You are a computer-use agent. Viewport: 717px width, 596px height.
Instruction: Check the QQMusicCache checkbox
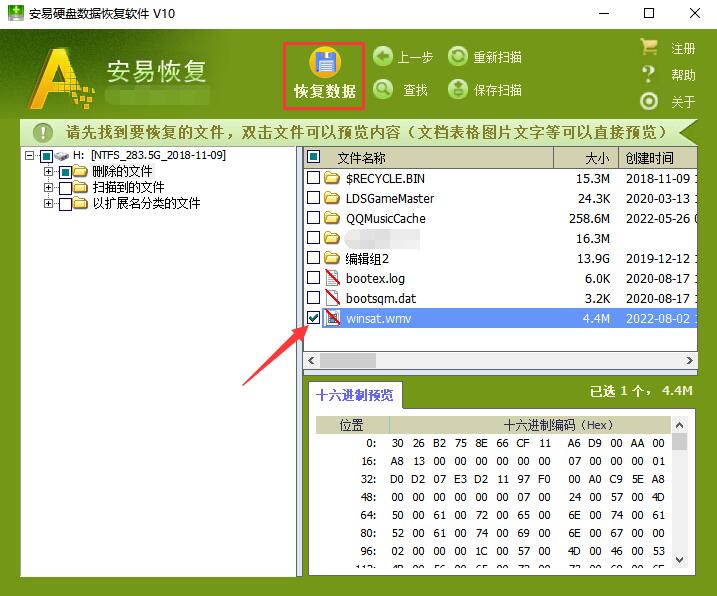(x=313, y=217)
